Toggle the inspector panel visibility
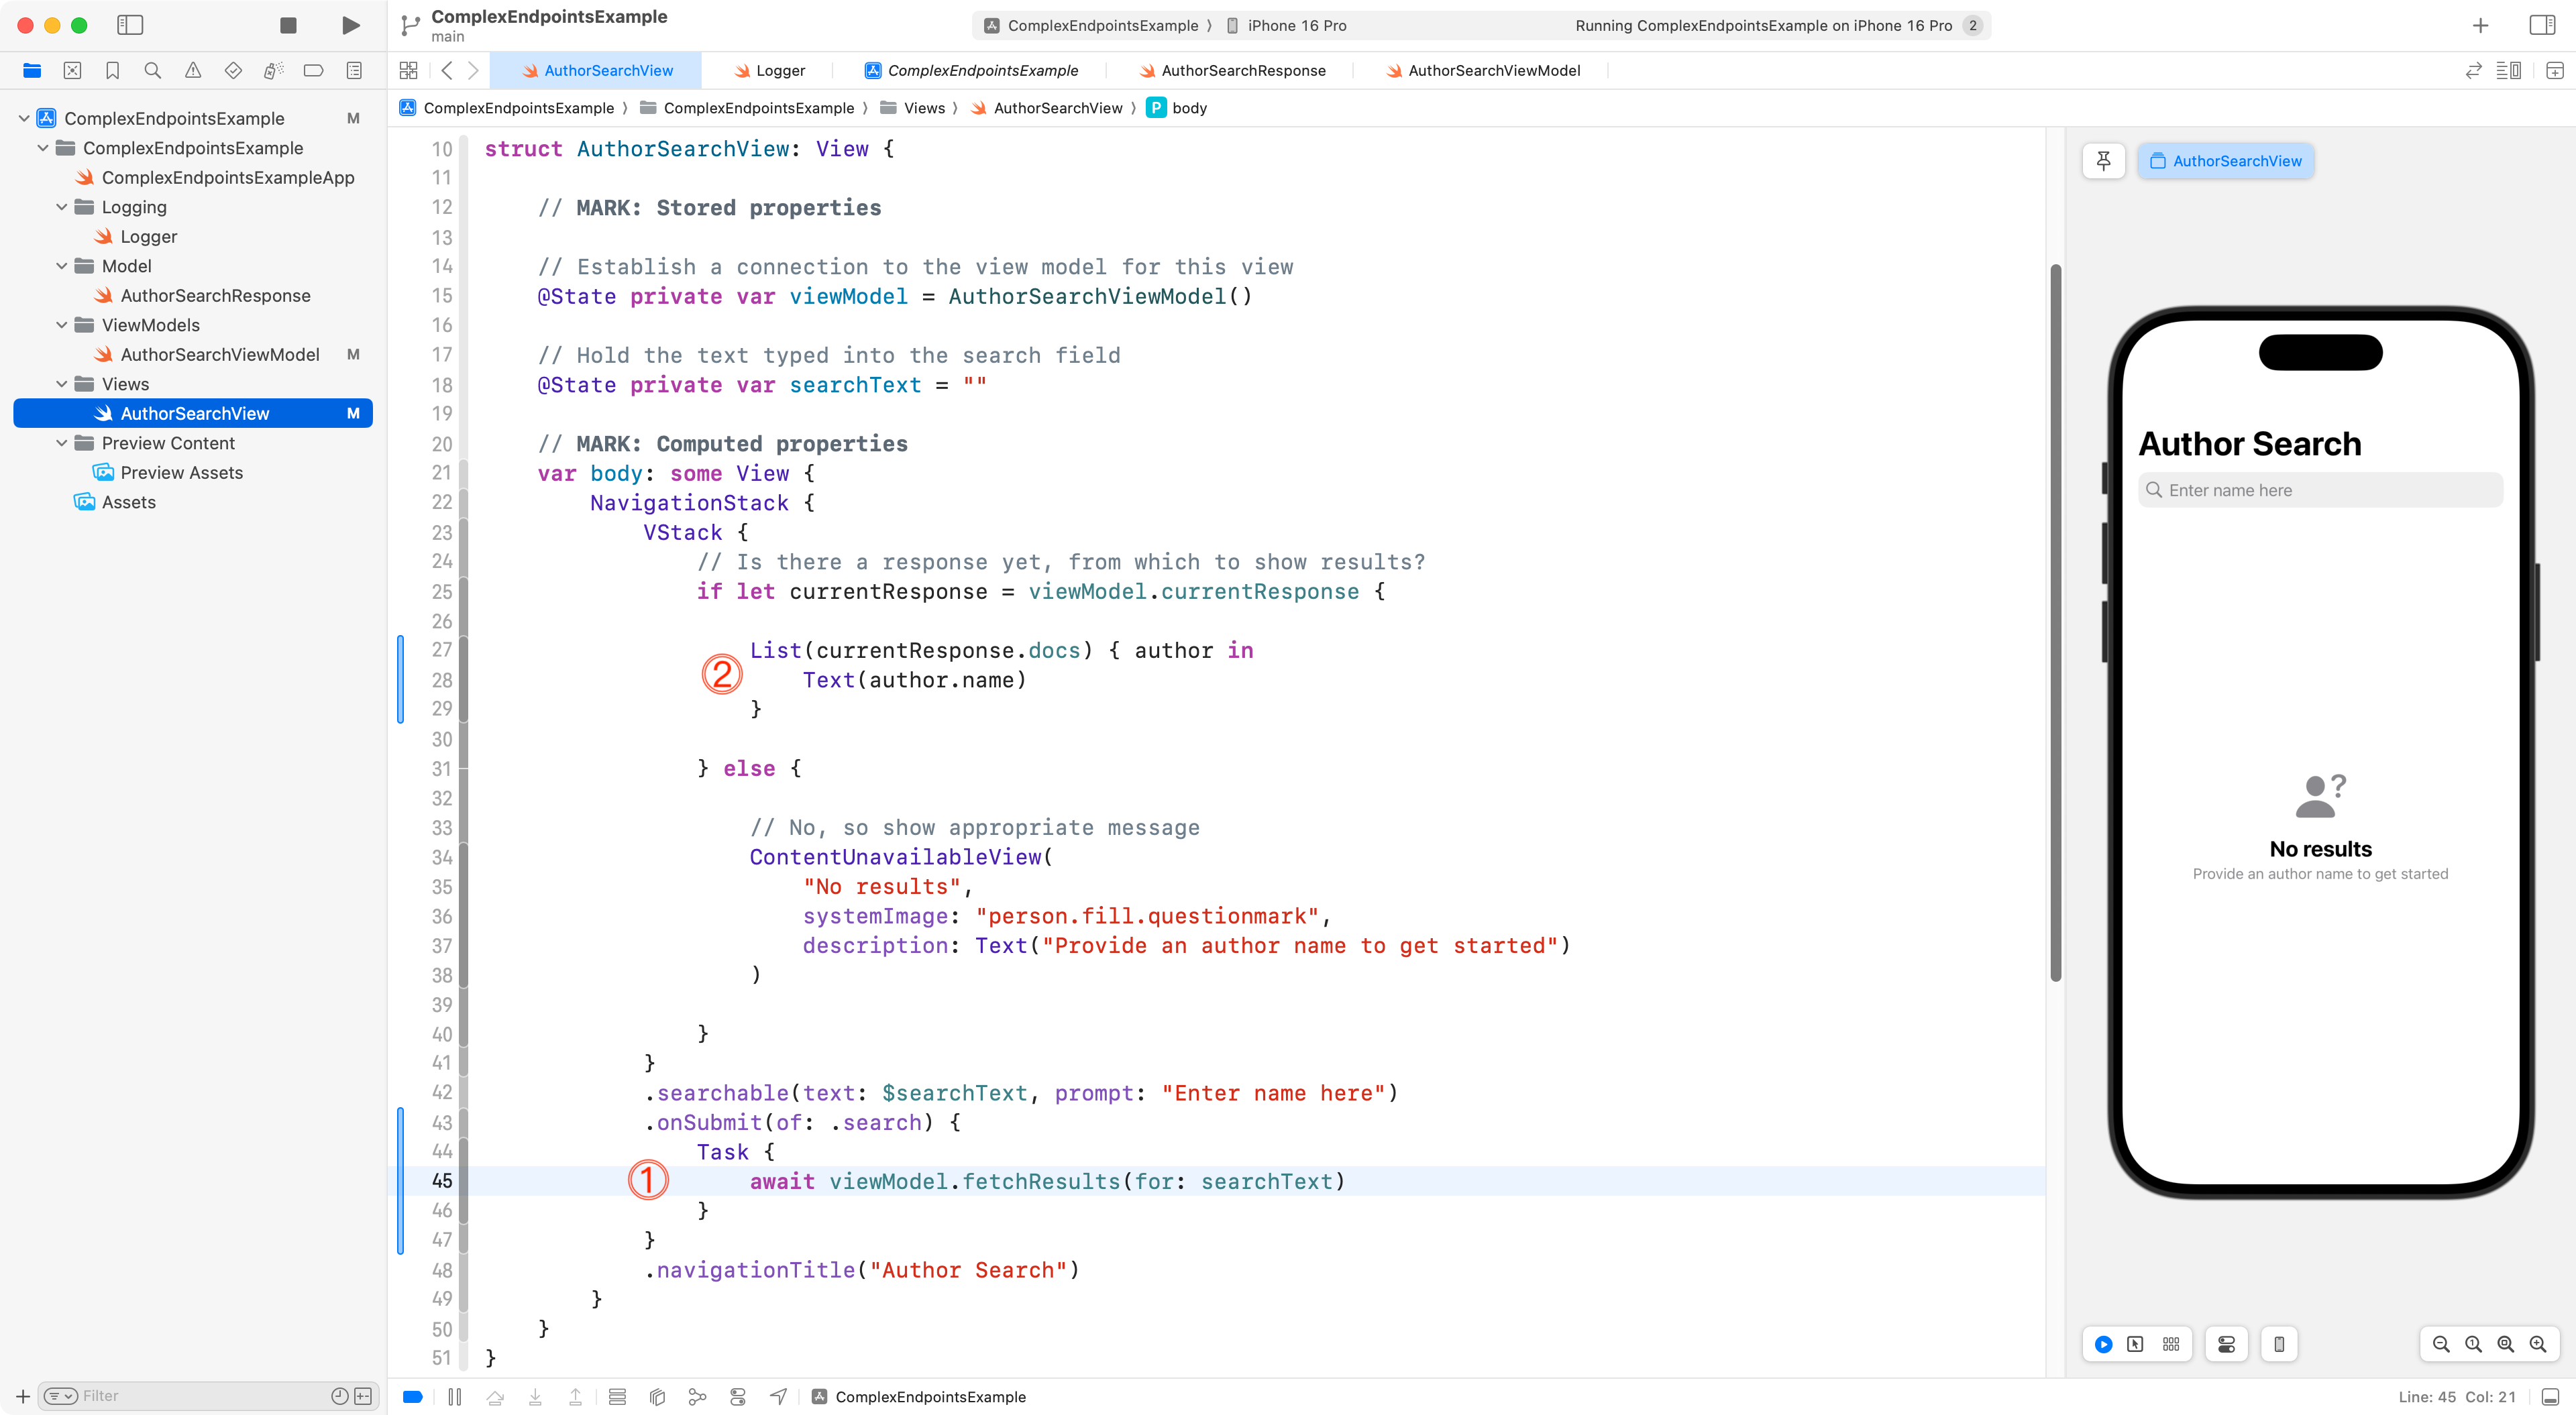2576x1415 pixels. [x=2542, y=25]
